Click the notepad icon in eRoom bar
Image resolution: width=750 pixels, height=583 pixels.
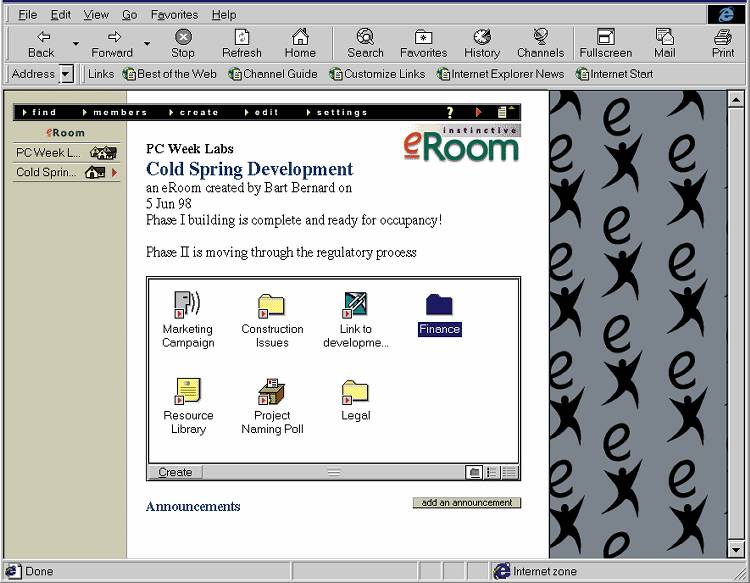tap(503, 112)
